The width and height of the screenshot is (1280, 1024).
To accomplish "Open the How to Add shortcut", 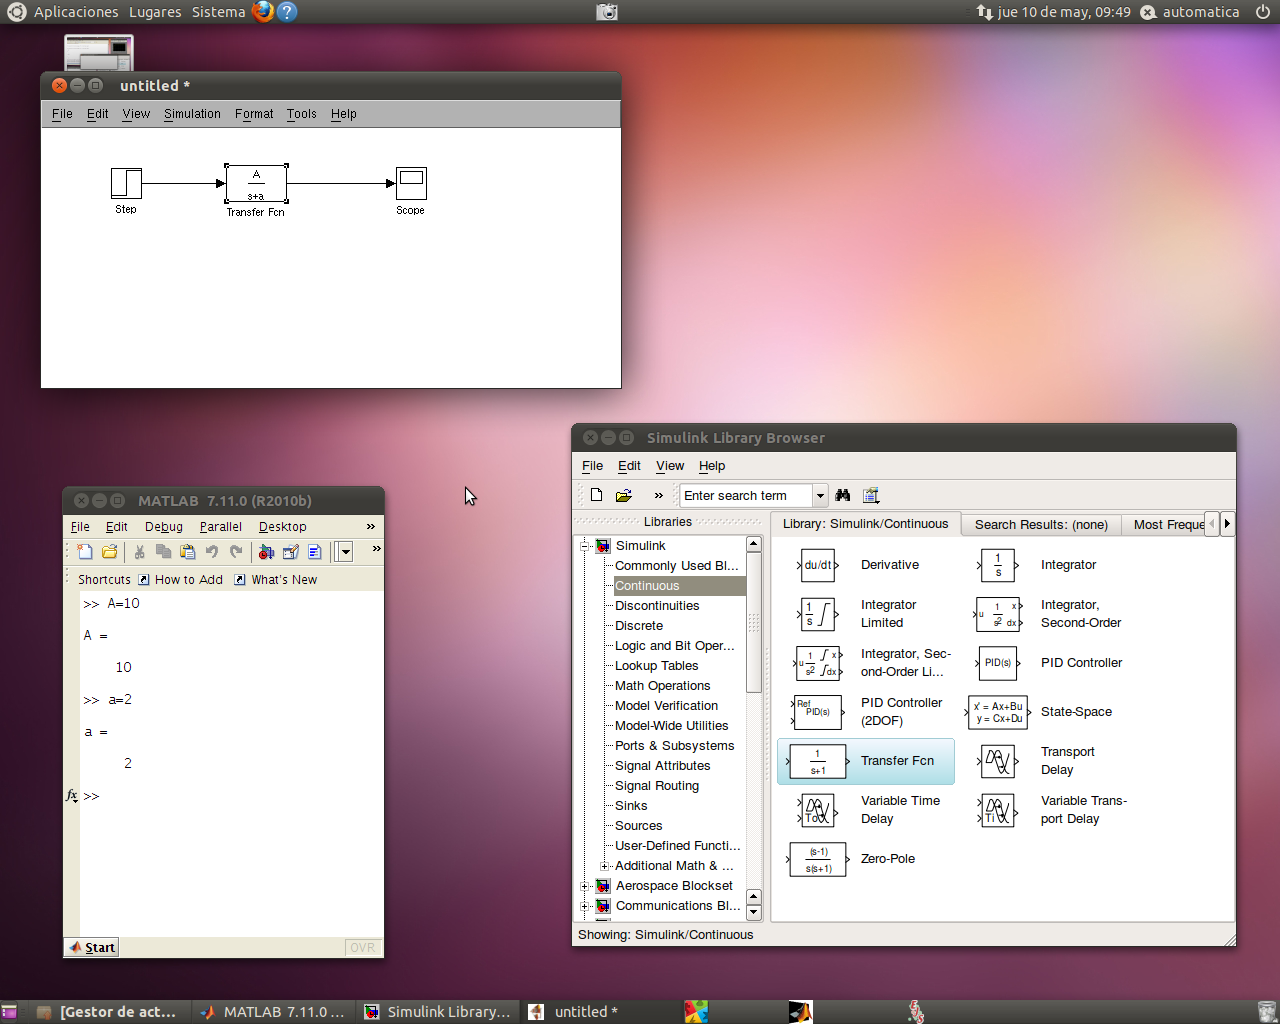I will pos(180,580).
